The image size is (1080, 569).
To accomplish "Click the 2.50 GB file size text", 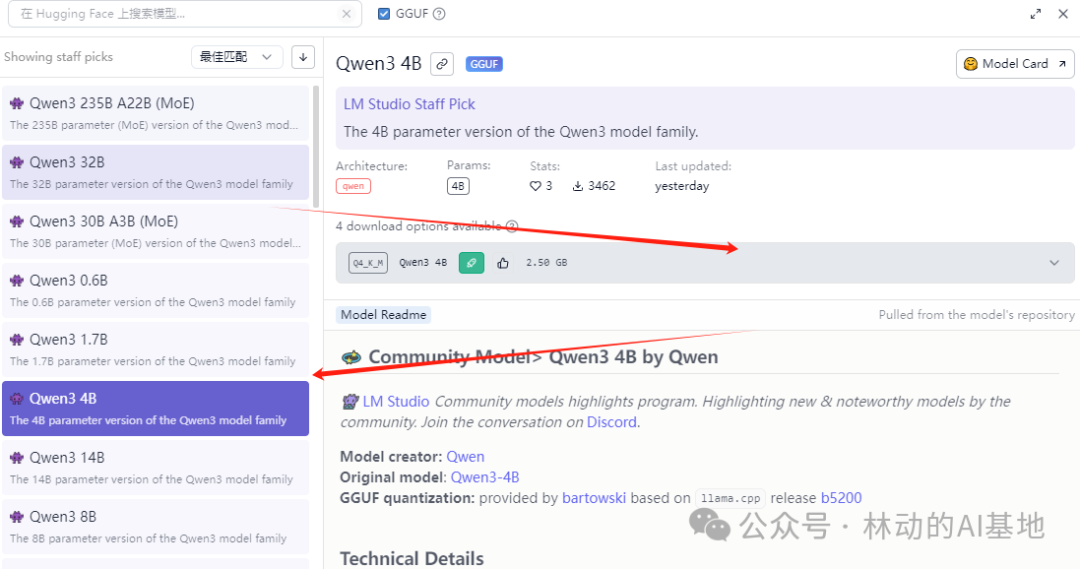I will 547,263.
